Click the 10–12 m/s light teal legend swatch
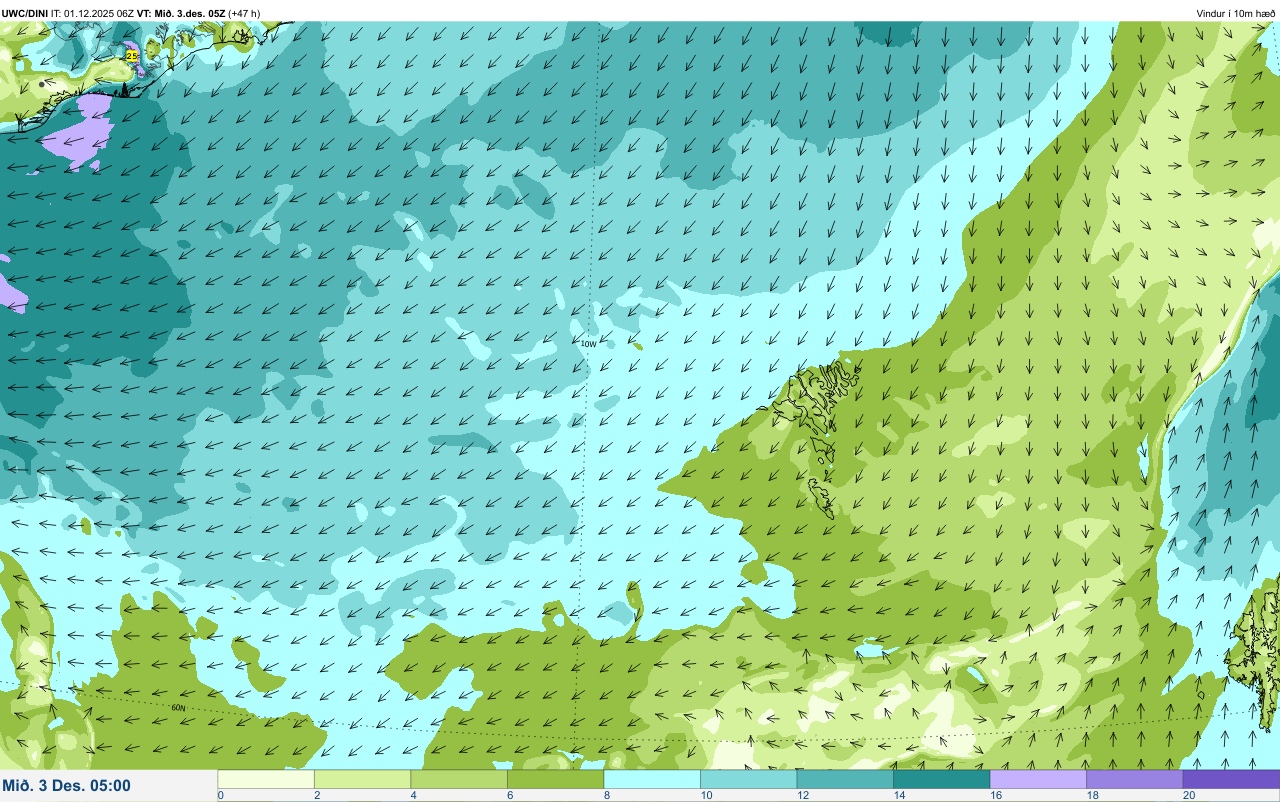This screenshot has width=1280, height=802. (748, 779)
